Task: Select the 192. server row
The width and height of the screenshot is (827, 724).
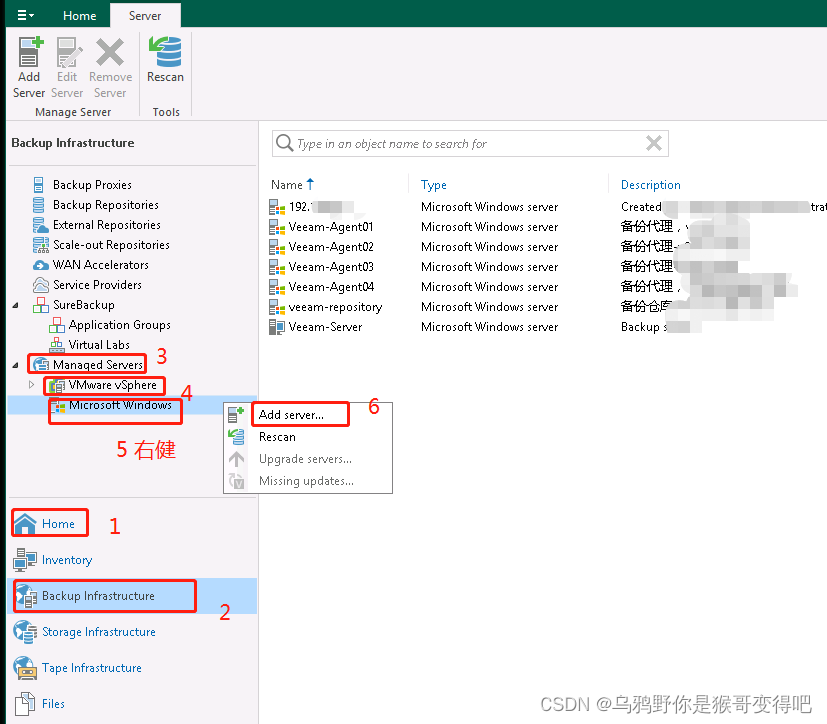Action: pos(547,207)
